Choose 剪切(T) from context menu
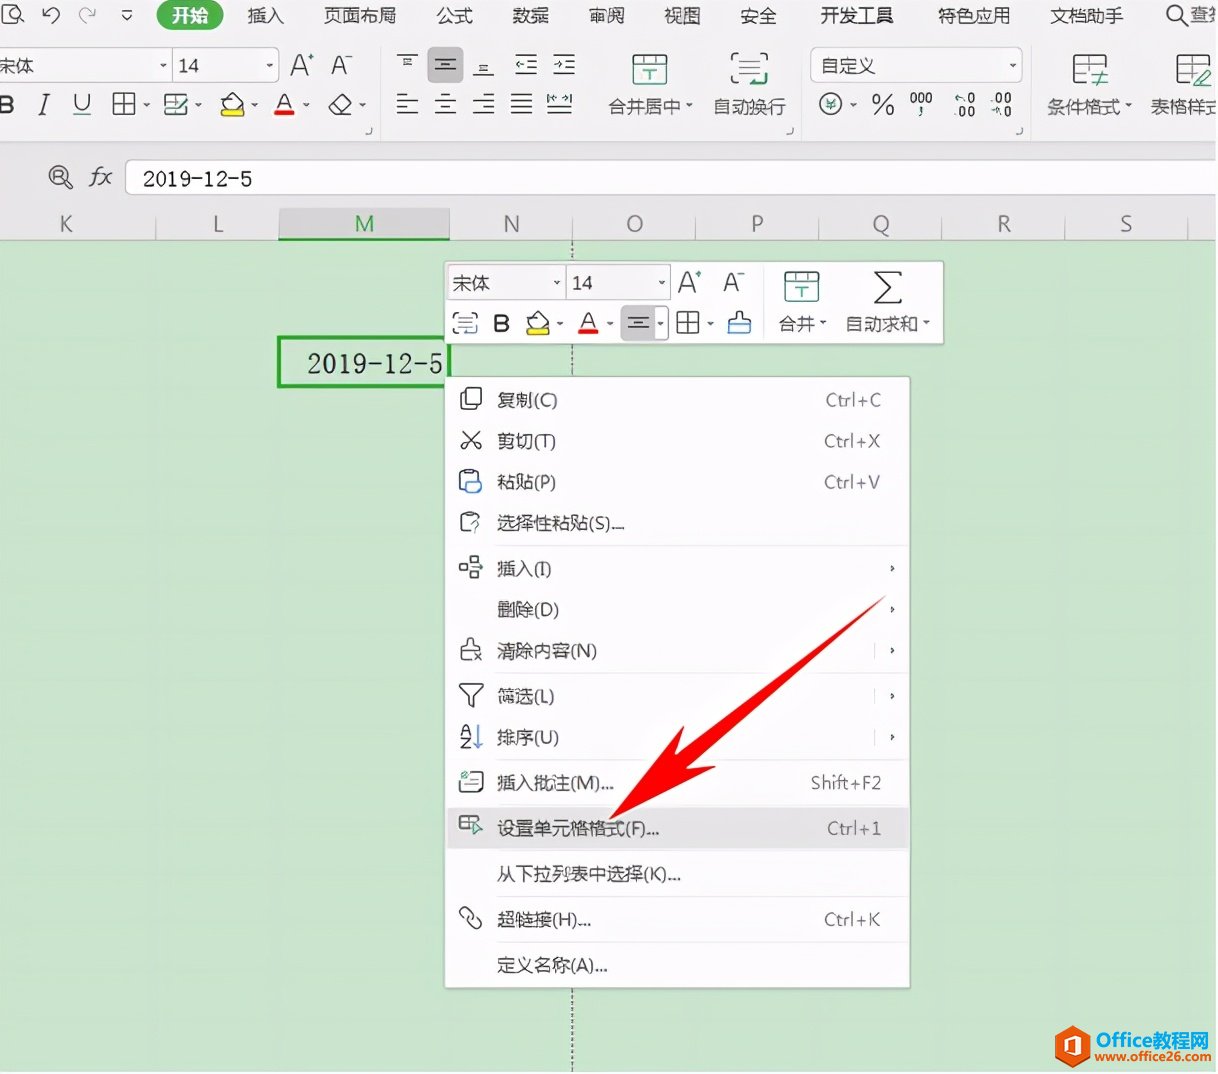This screenshot has height=1074, width=1218. [x=677, y=441]
